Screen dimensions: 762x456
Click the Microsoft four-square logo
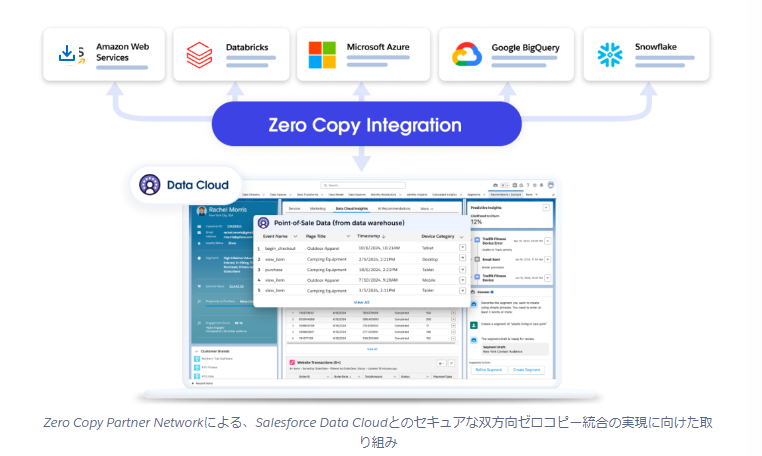tap(322, 54)
